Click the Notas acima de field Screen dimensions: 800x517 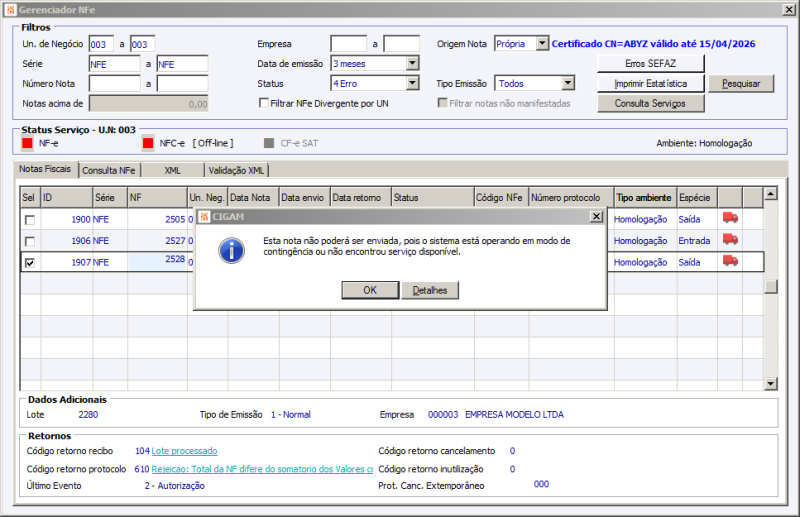(x=148, y=104)
